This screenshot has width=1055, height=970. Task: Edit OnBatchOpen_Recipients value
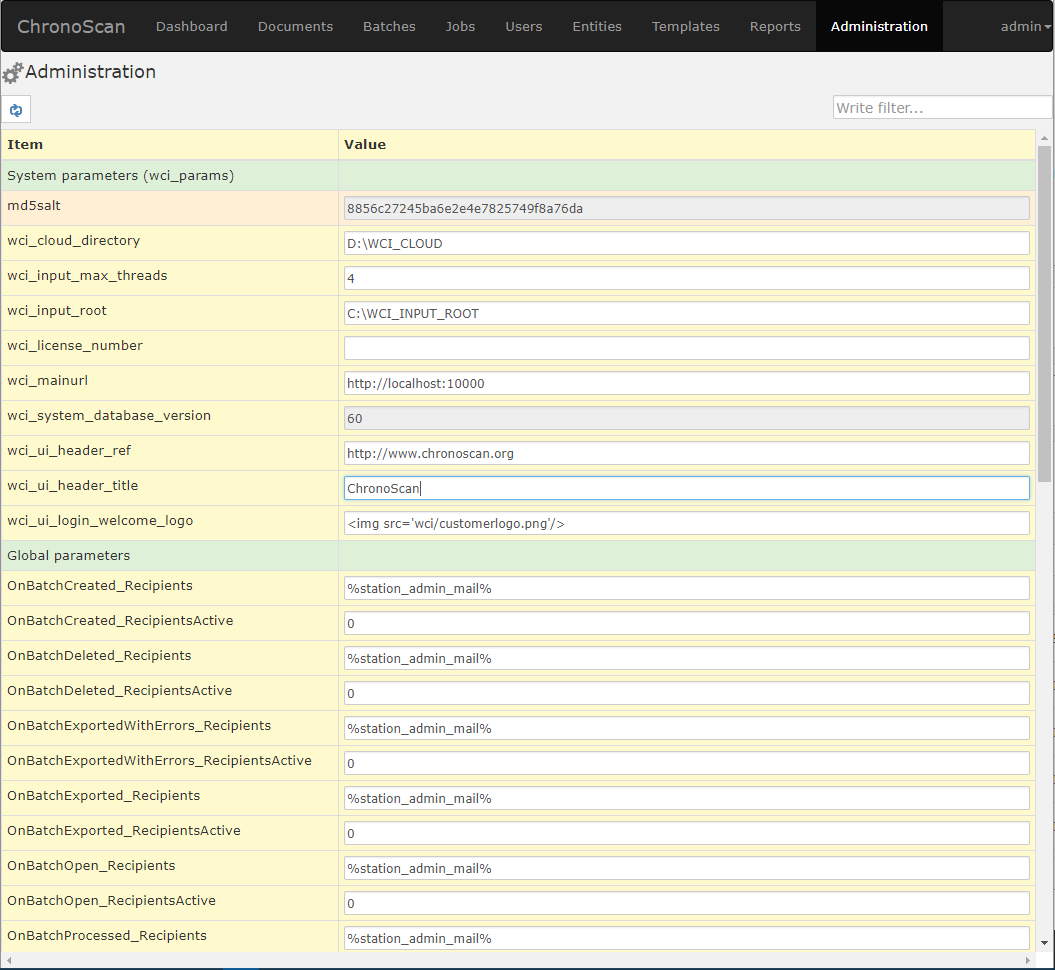pos(686,868)
